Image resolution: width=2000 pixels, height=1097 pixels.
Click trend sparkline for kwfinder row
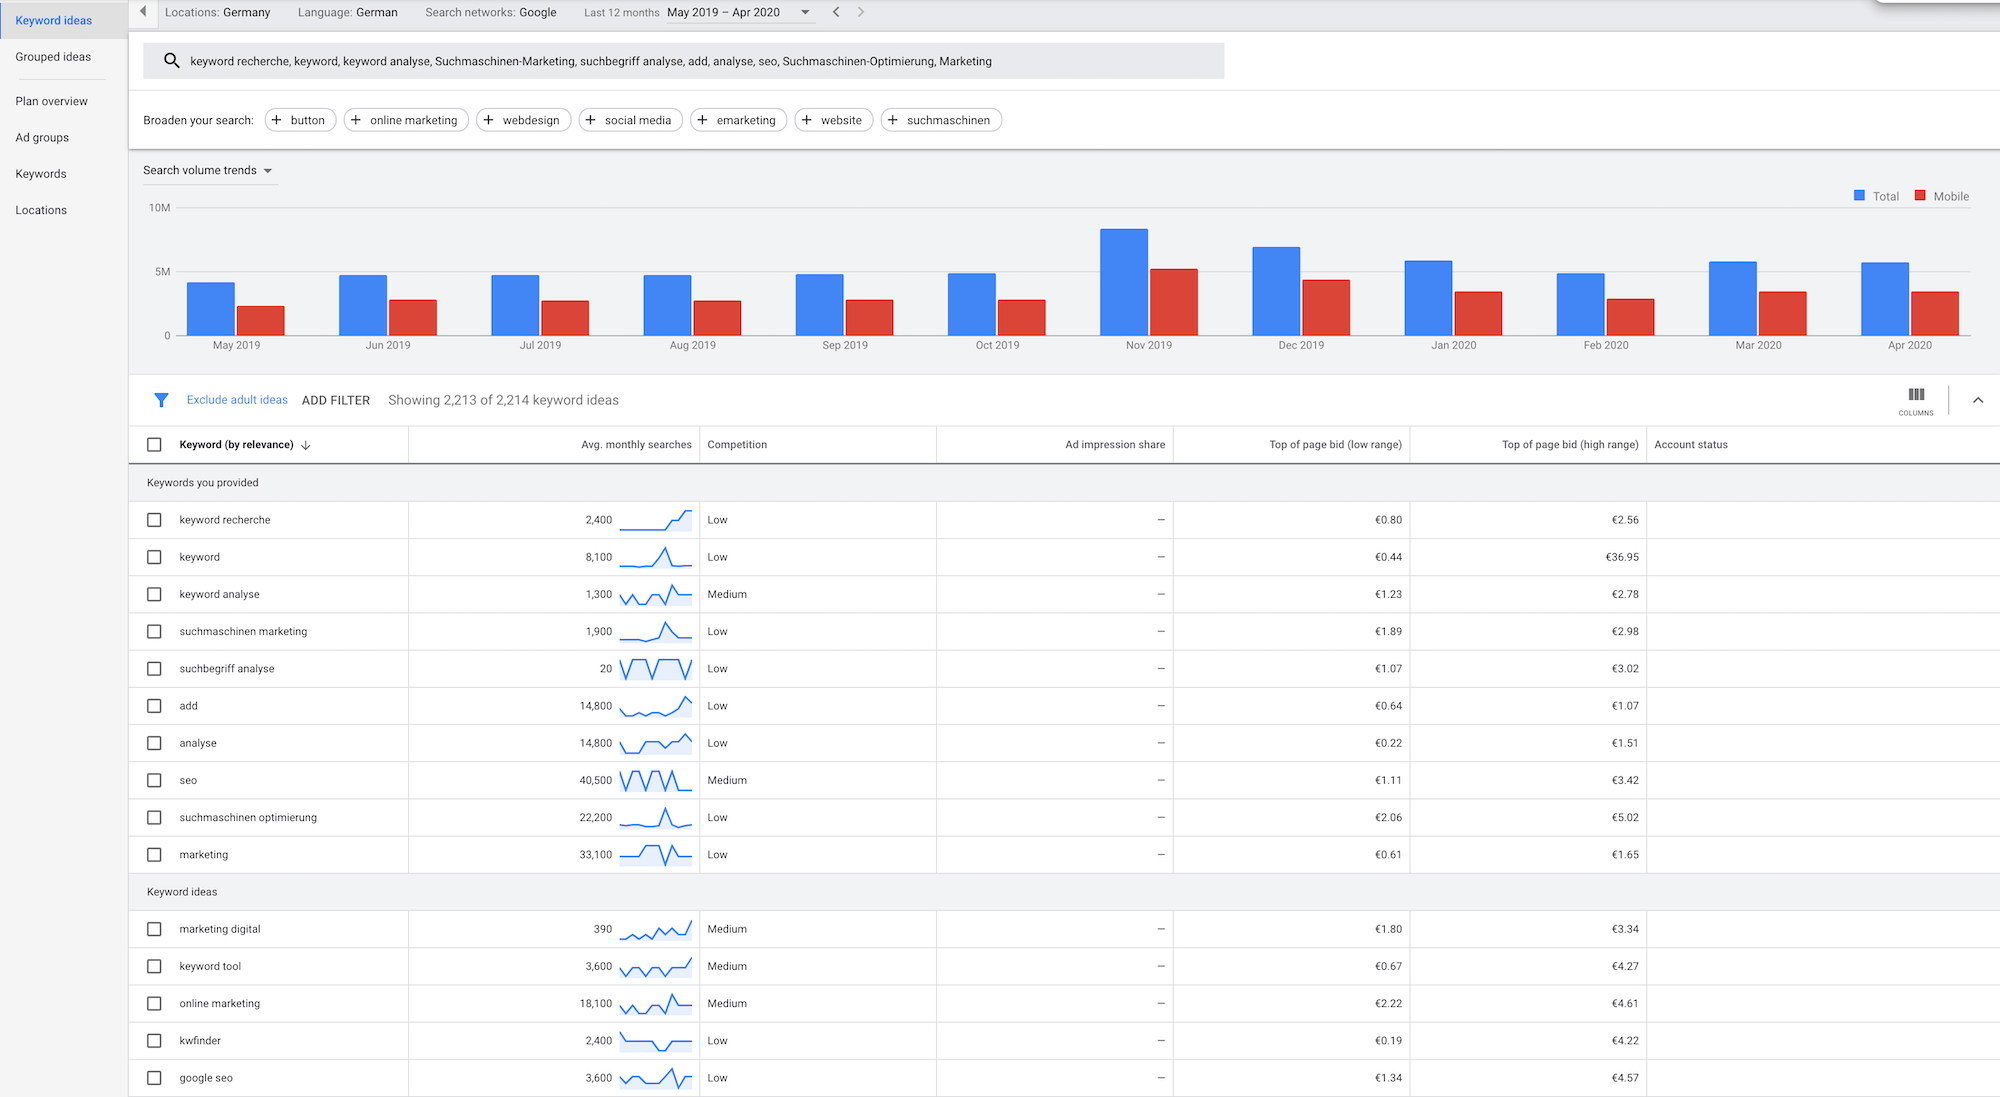pyautogui.click(x=655, y=1041)
